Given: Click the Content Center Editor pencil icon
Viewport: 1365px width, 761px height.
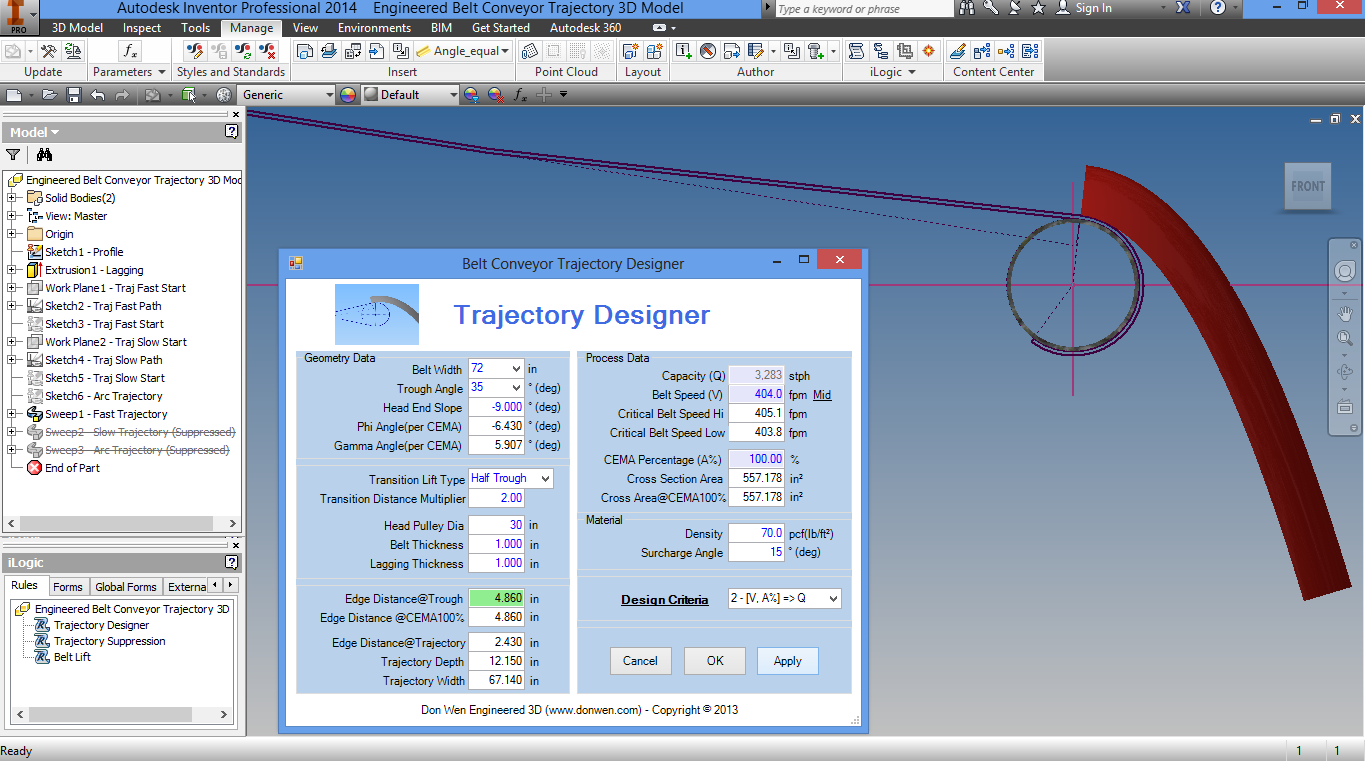Looking at the screenshot, I should click(x=958, y=51).
